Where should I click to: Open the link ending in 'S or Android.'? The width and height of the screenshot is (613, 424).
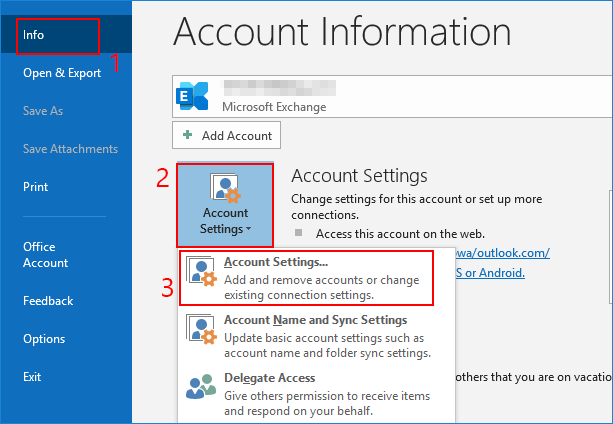point(490,272)
